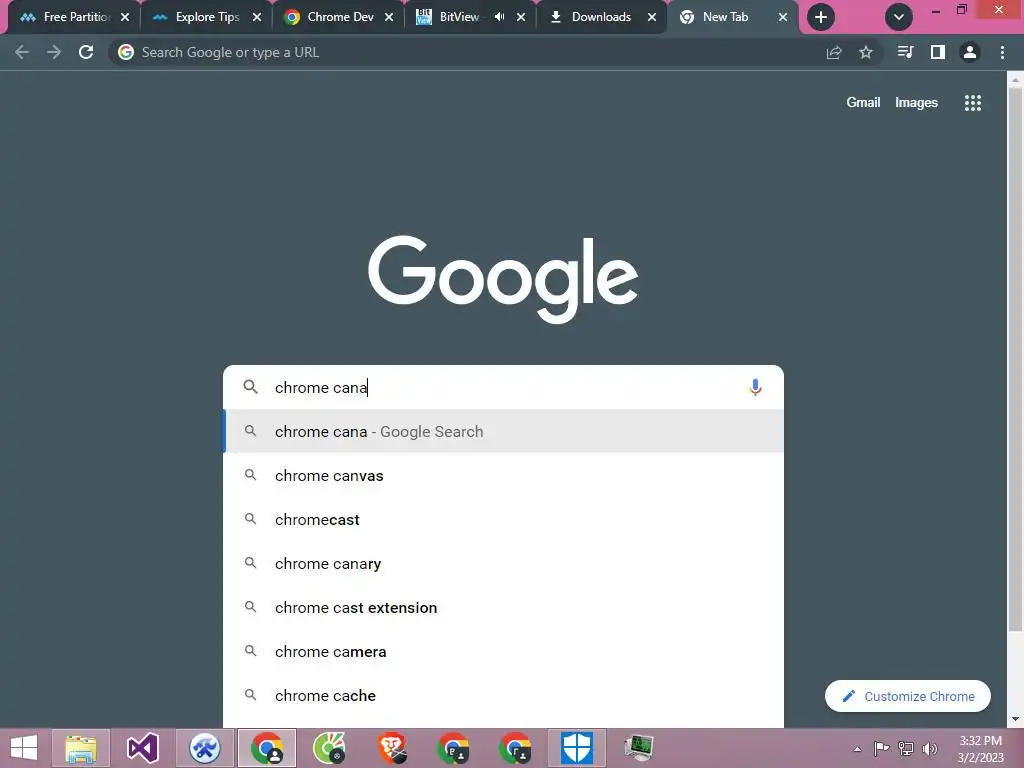
Task: Close the BitView tab
Action: click(x=521, y=18)
